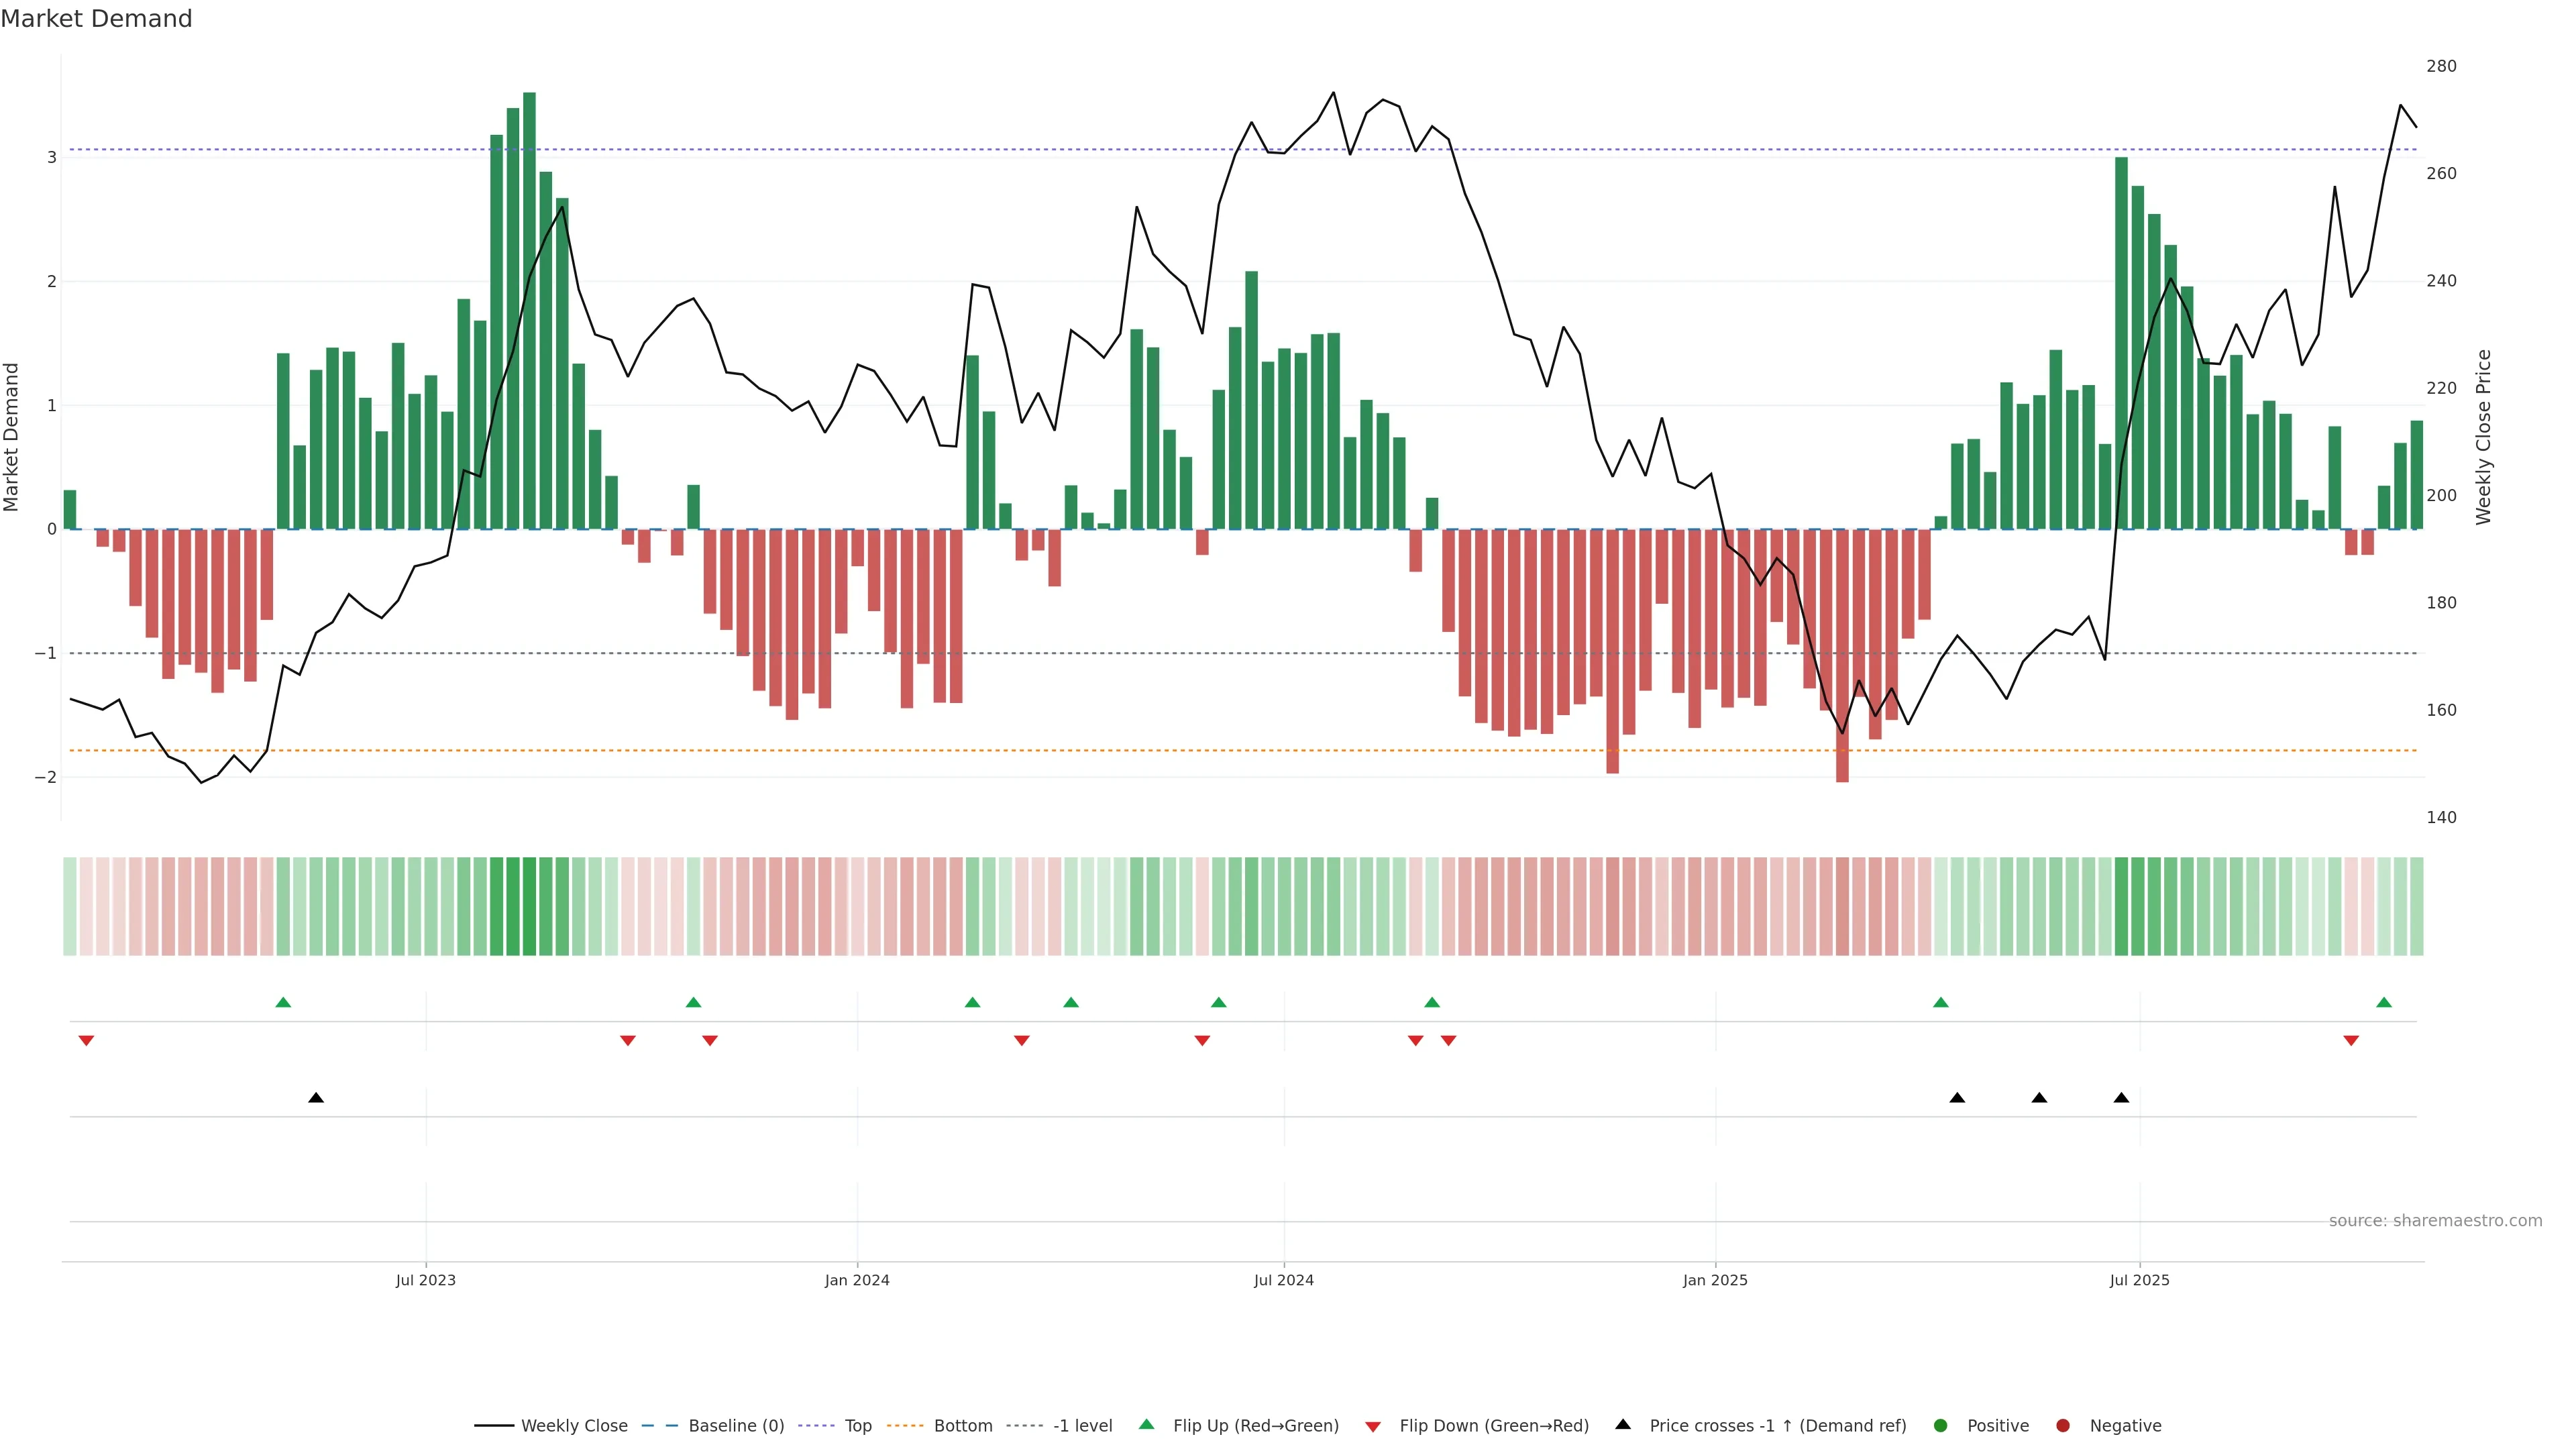Click the first black price-cross marker before Jul 2023
Screen dimensions: 2576x1449
point(316,1098)
